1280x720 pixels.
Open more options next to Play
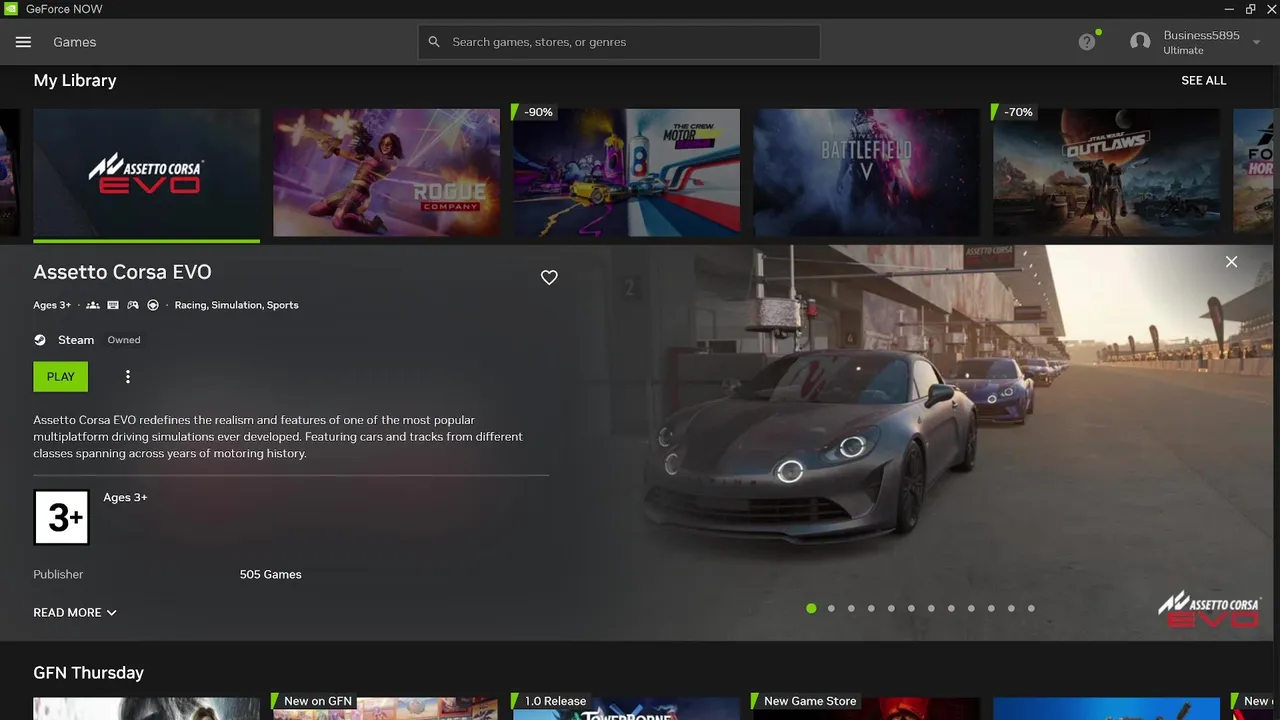tap(127, 377)
